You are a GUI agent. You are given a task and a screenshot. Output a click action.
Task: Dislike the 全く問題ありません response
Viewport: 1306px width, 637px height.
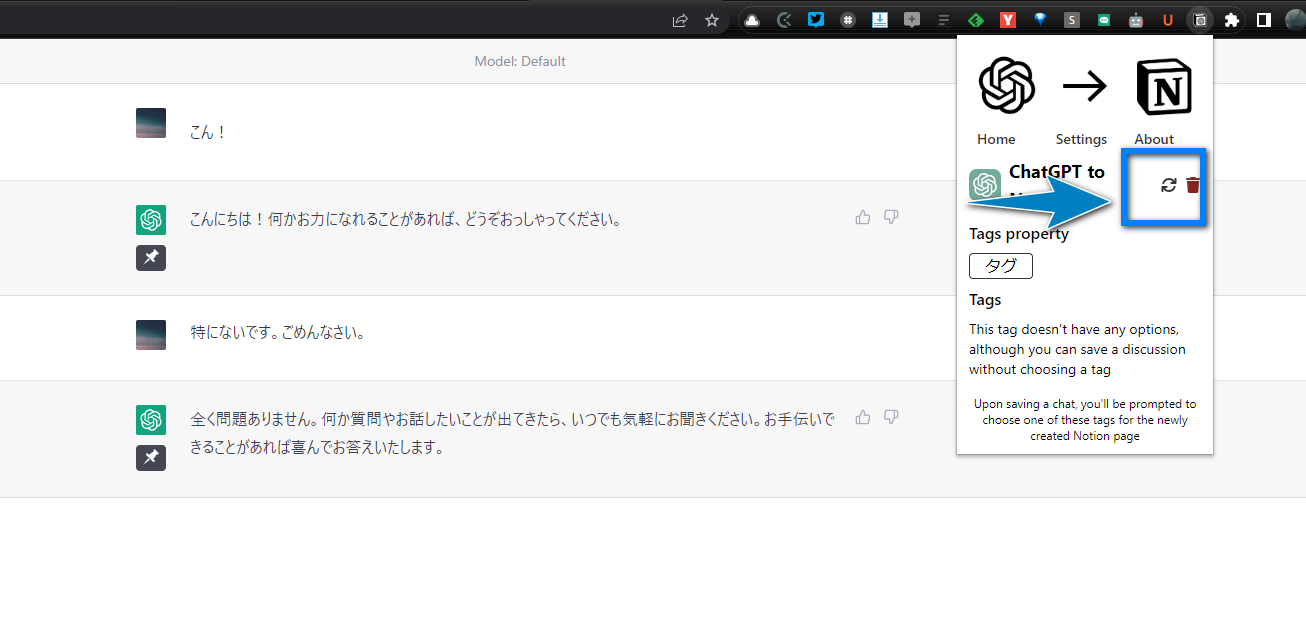(x=891, y=417)
